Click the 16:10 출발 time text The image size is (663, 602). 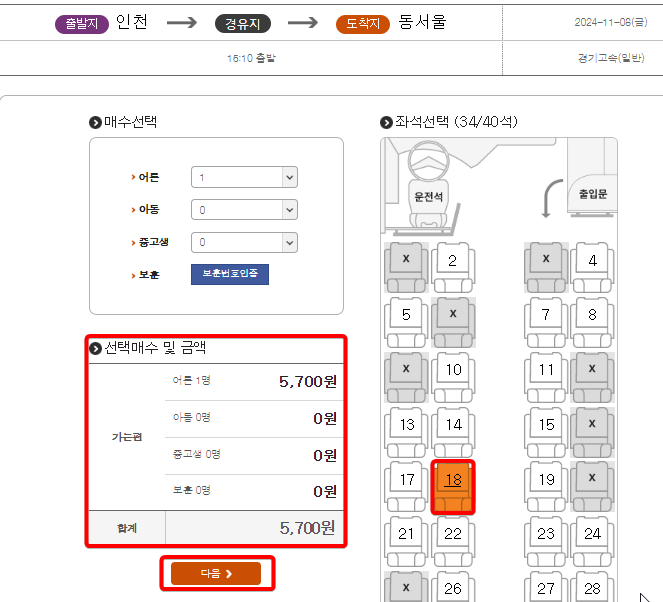pyautogui.click(x=251, y=58)
